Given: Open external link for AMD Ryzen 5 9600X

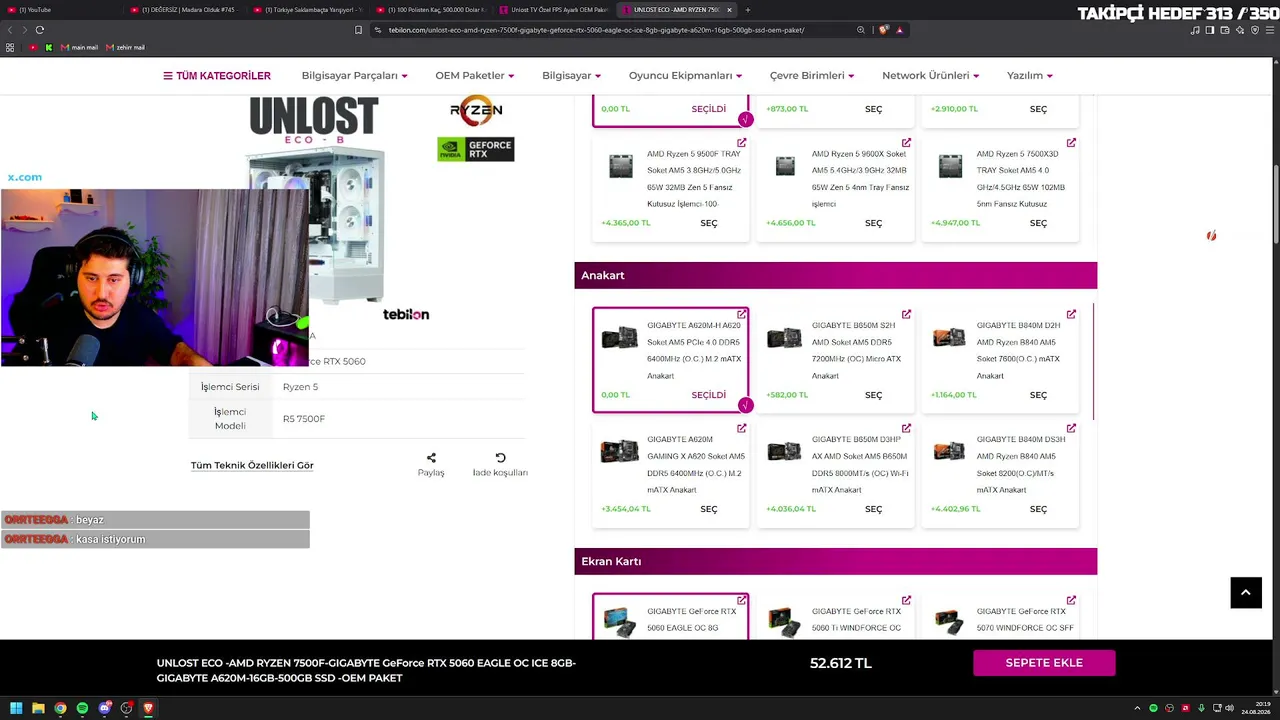Looking at the screenshot, I should [x=906, y=143].
